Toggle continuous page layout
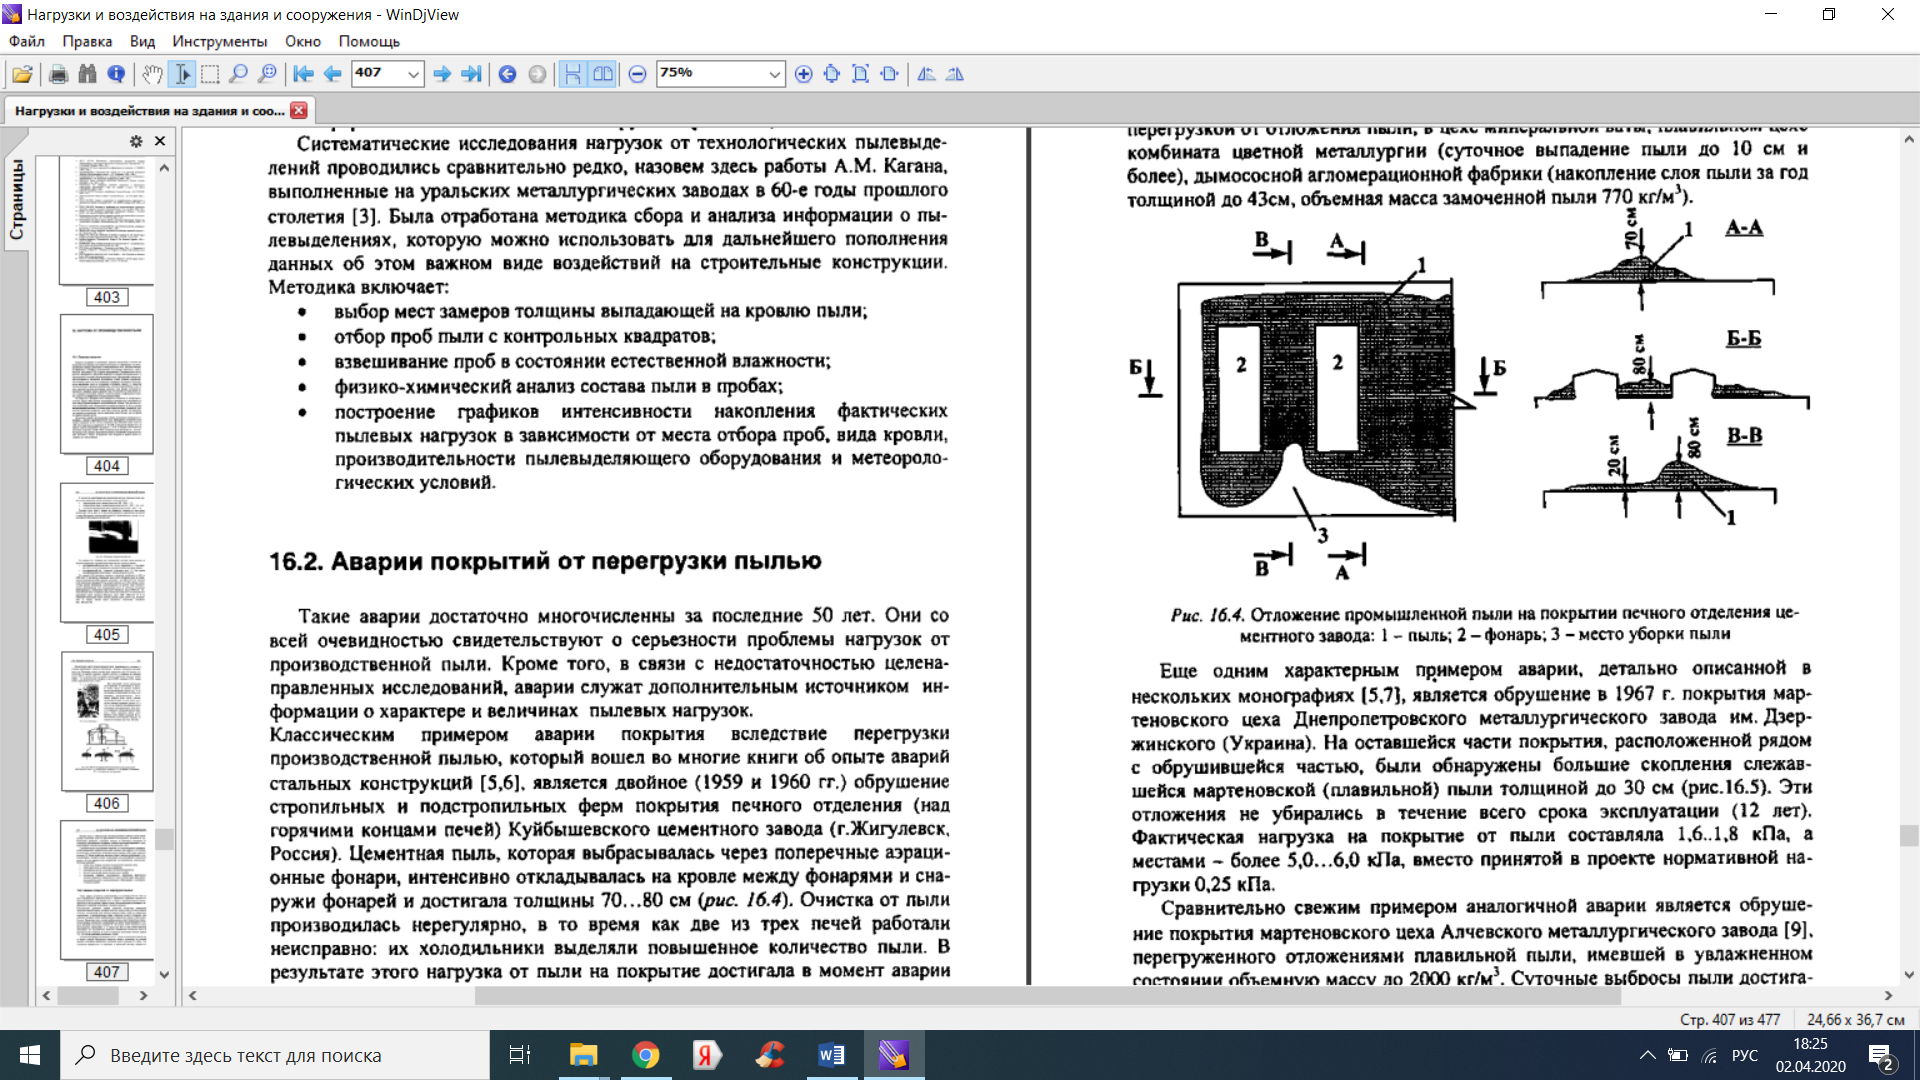1920x1080 pixels. [572, 74]
